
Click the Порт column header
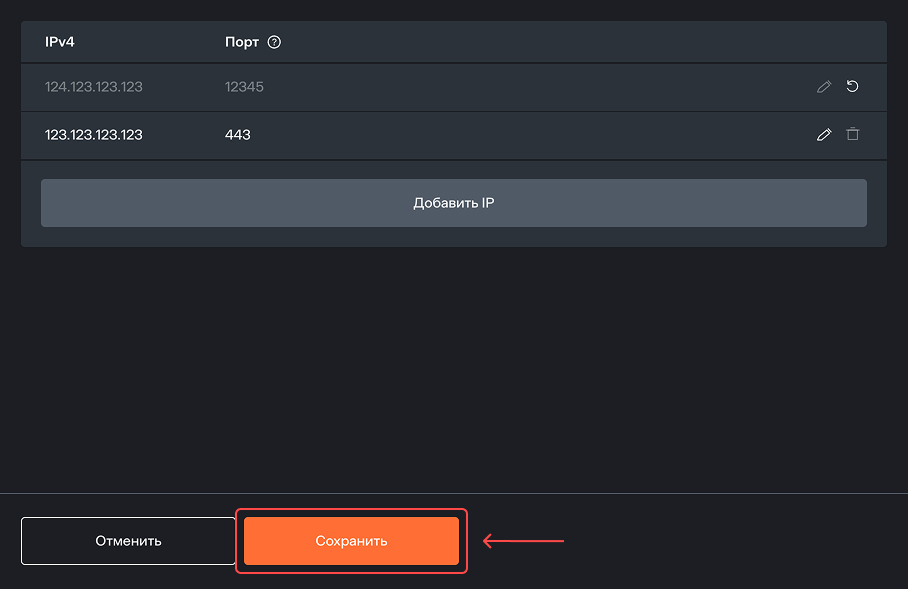[x=241, y=42]
